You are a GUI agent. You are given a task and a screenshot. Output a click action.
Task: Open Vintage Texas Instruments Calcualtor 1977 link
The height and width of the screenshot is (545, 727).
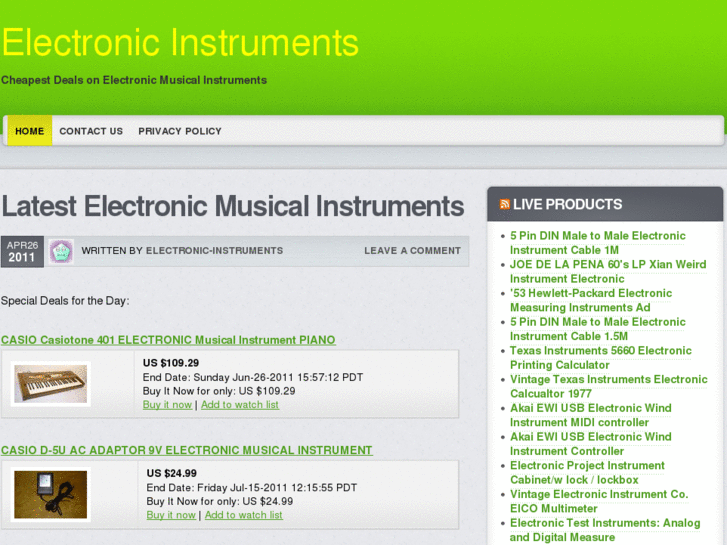609,386
